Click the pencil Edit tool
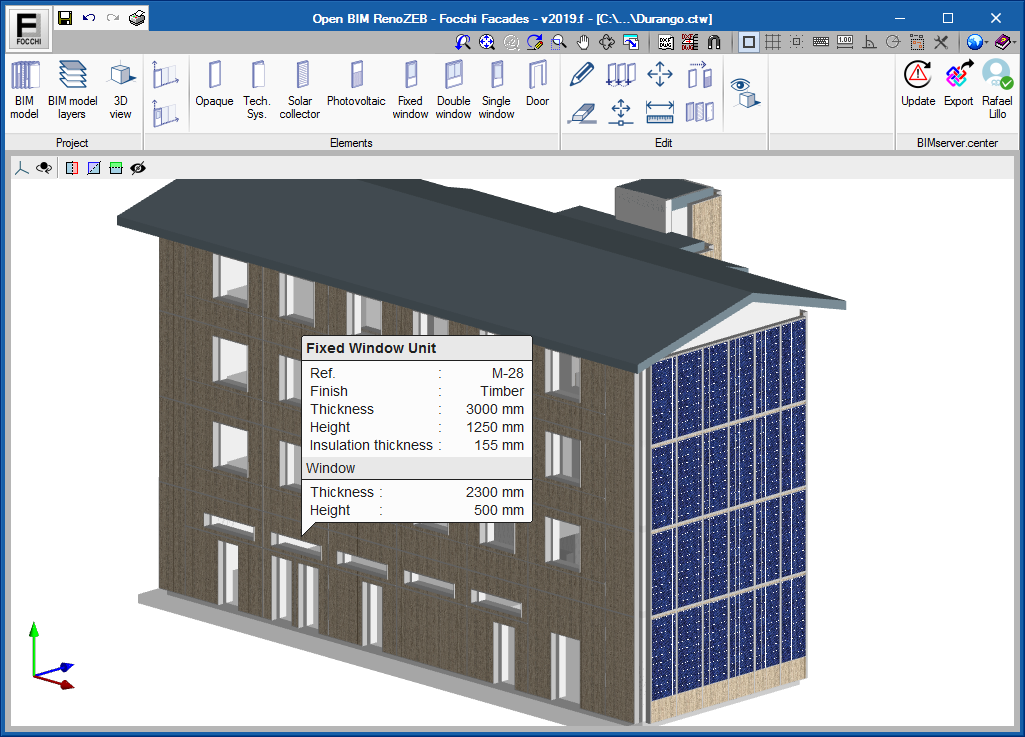 [x=581, y=75]
